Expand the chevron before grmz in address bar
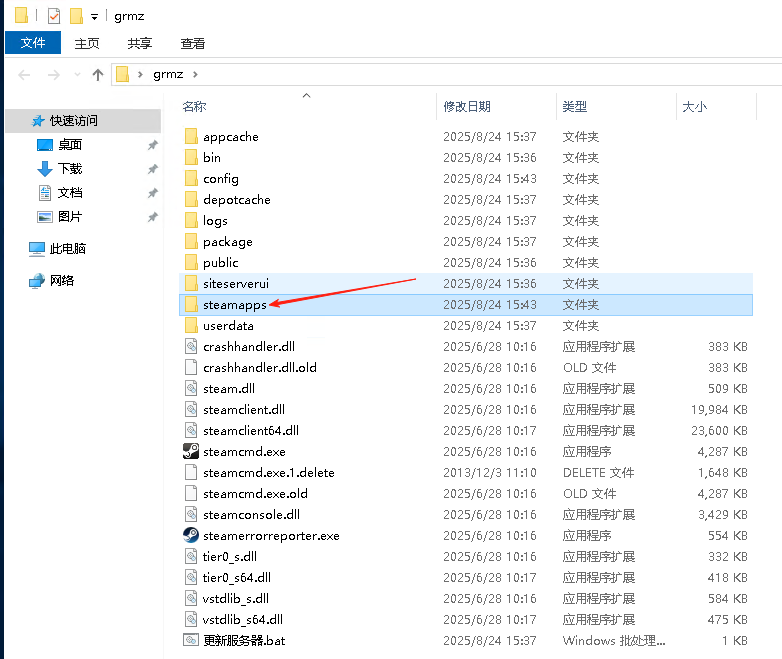The image size is (782, 659). coord(140,74)
